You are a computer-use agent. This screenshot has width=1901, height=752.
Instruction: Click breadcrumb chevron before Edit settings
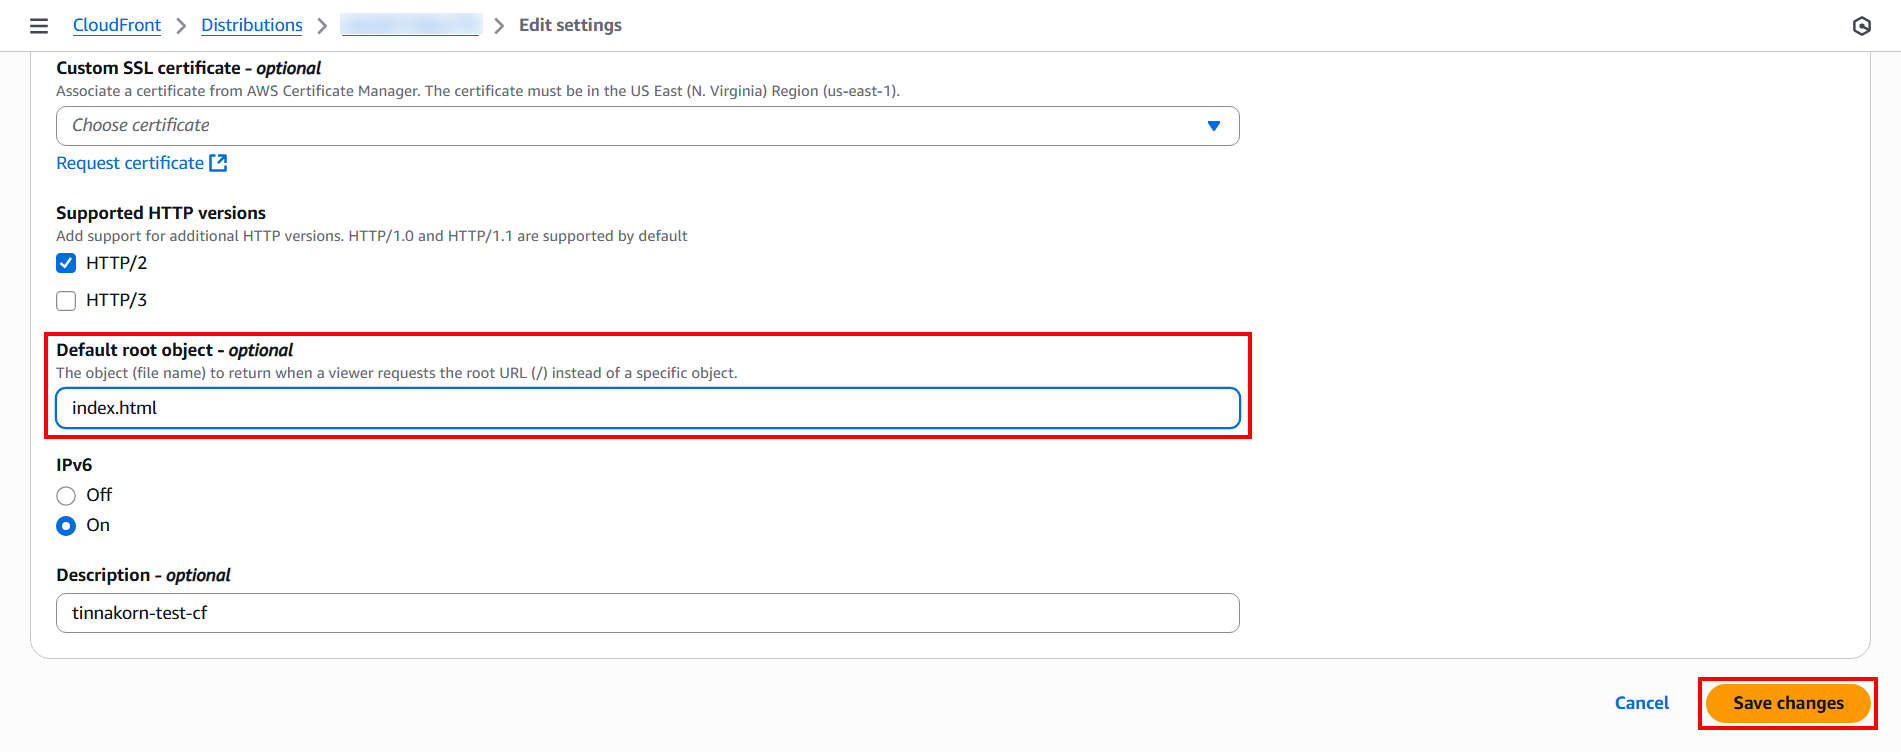[x=499, y=26]
